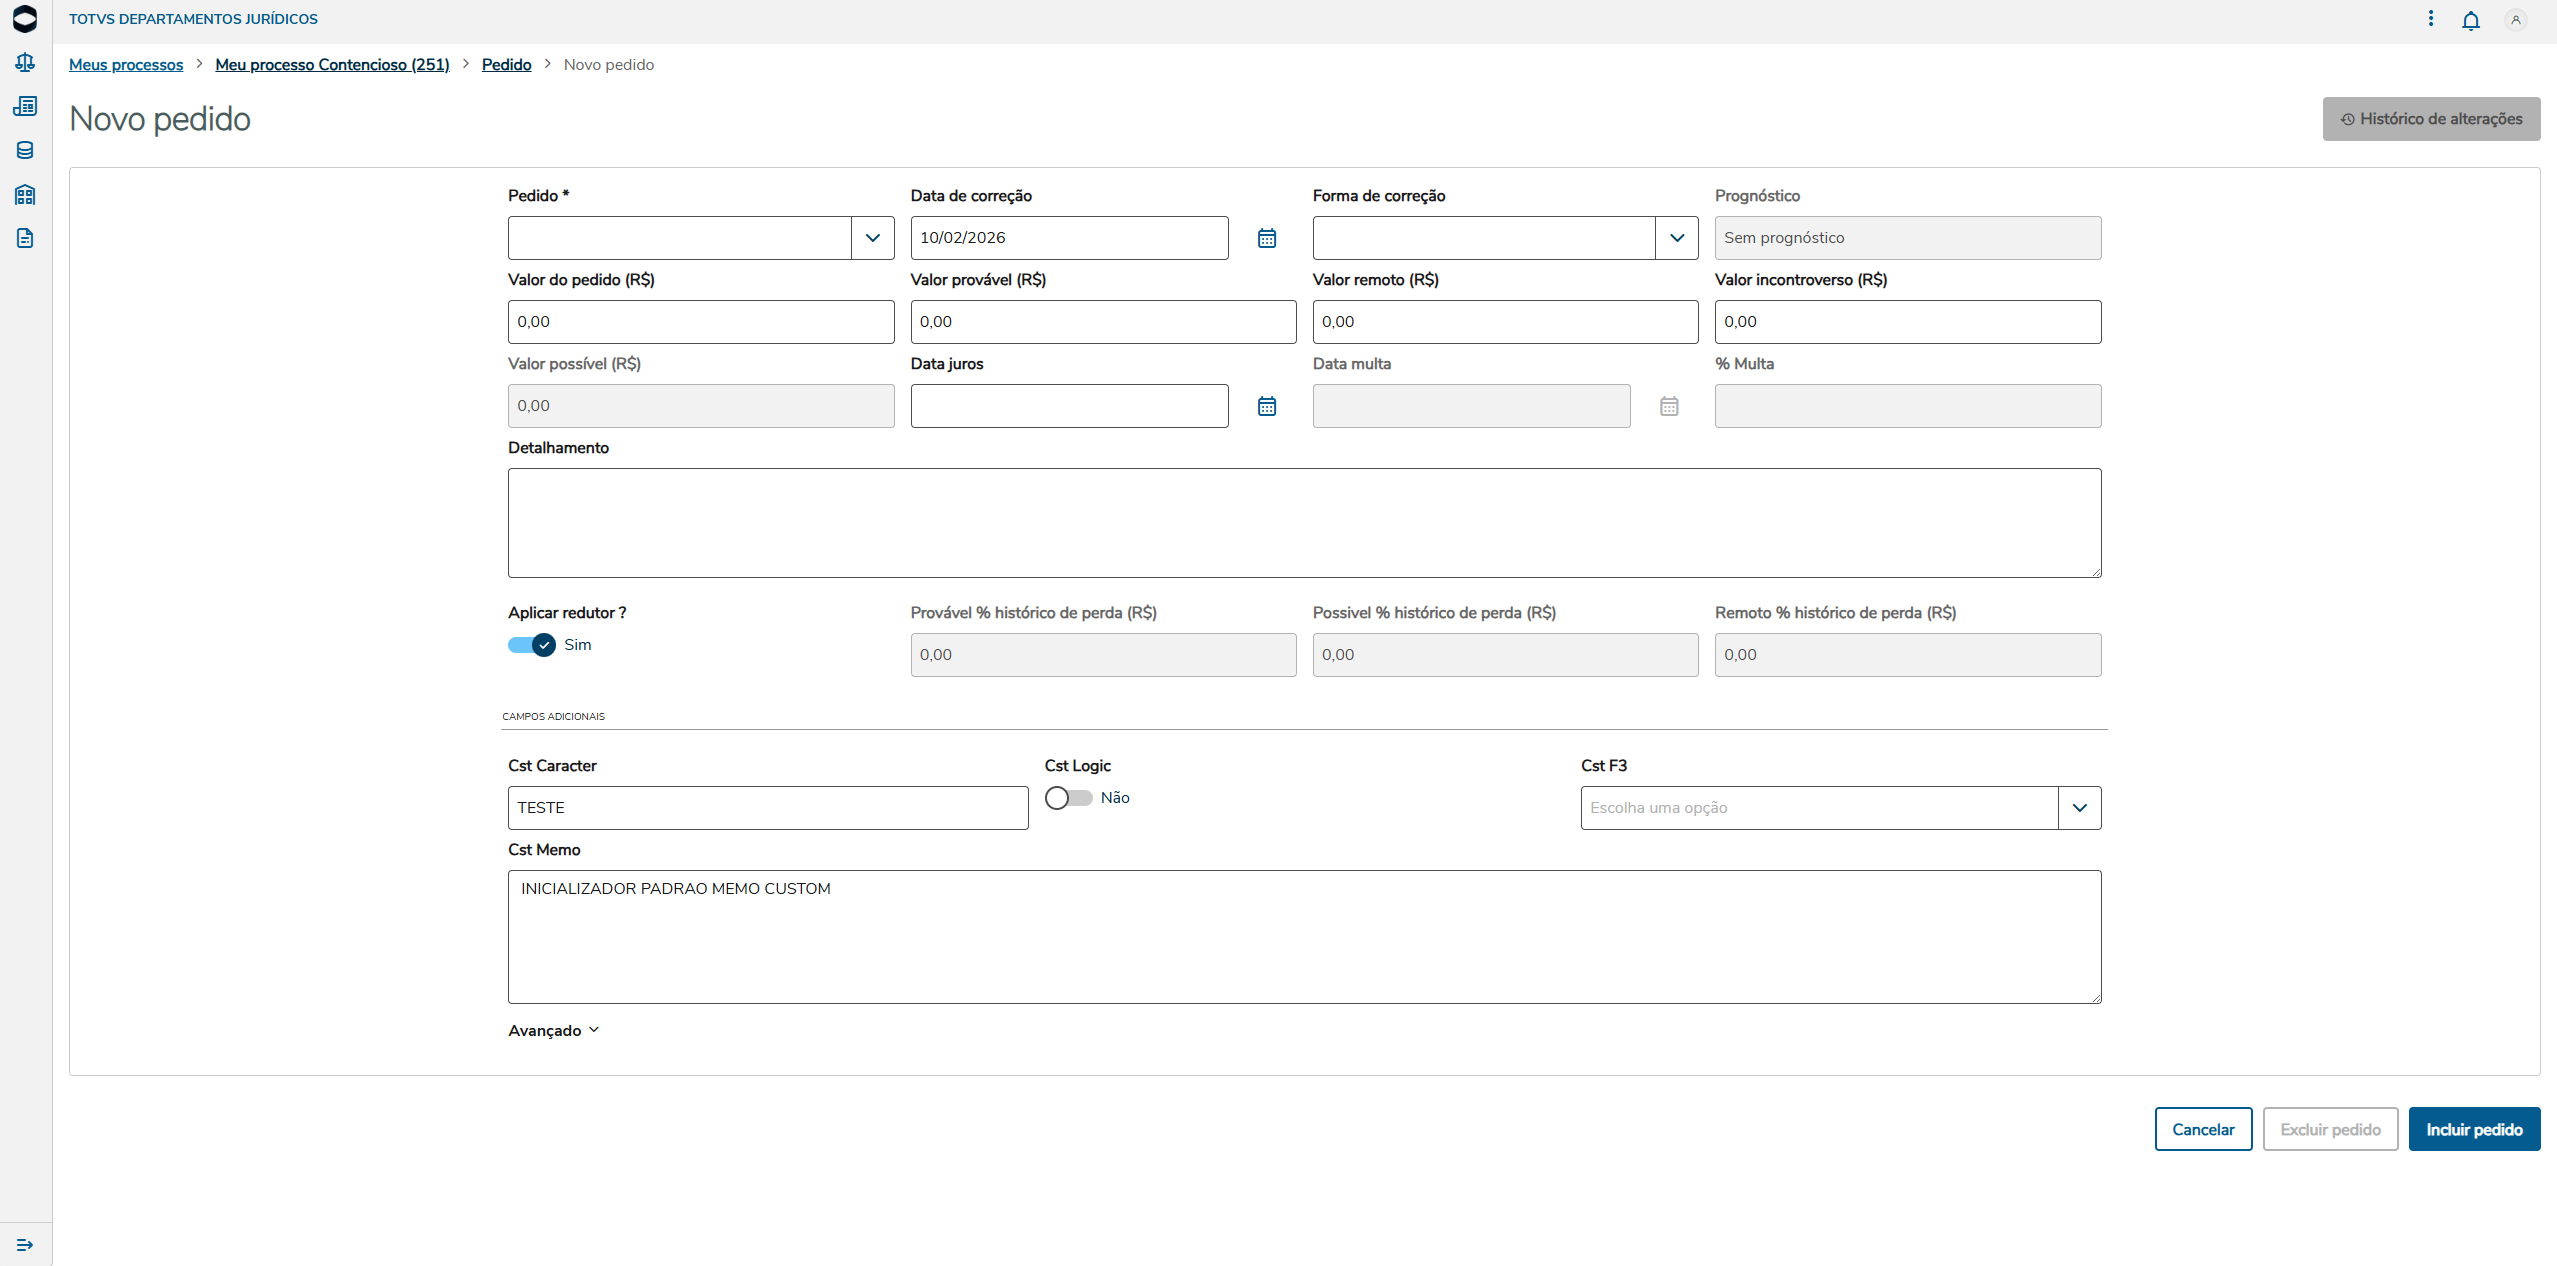
Task: Navigate to Pedido breadcrumb link
Action: coord(506,65)
